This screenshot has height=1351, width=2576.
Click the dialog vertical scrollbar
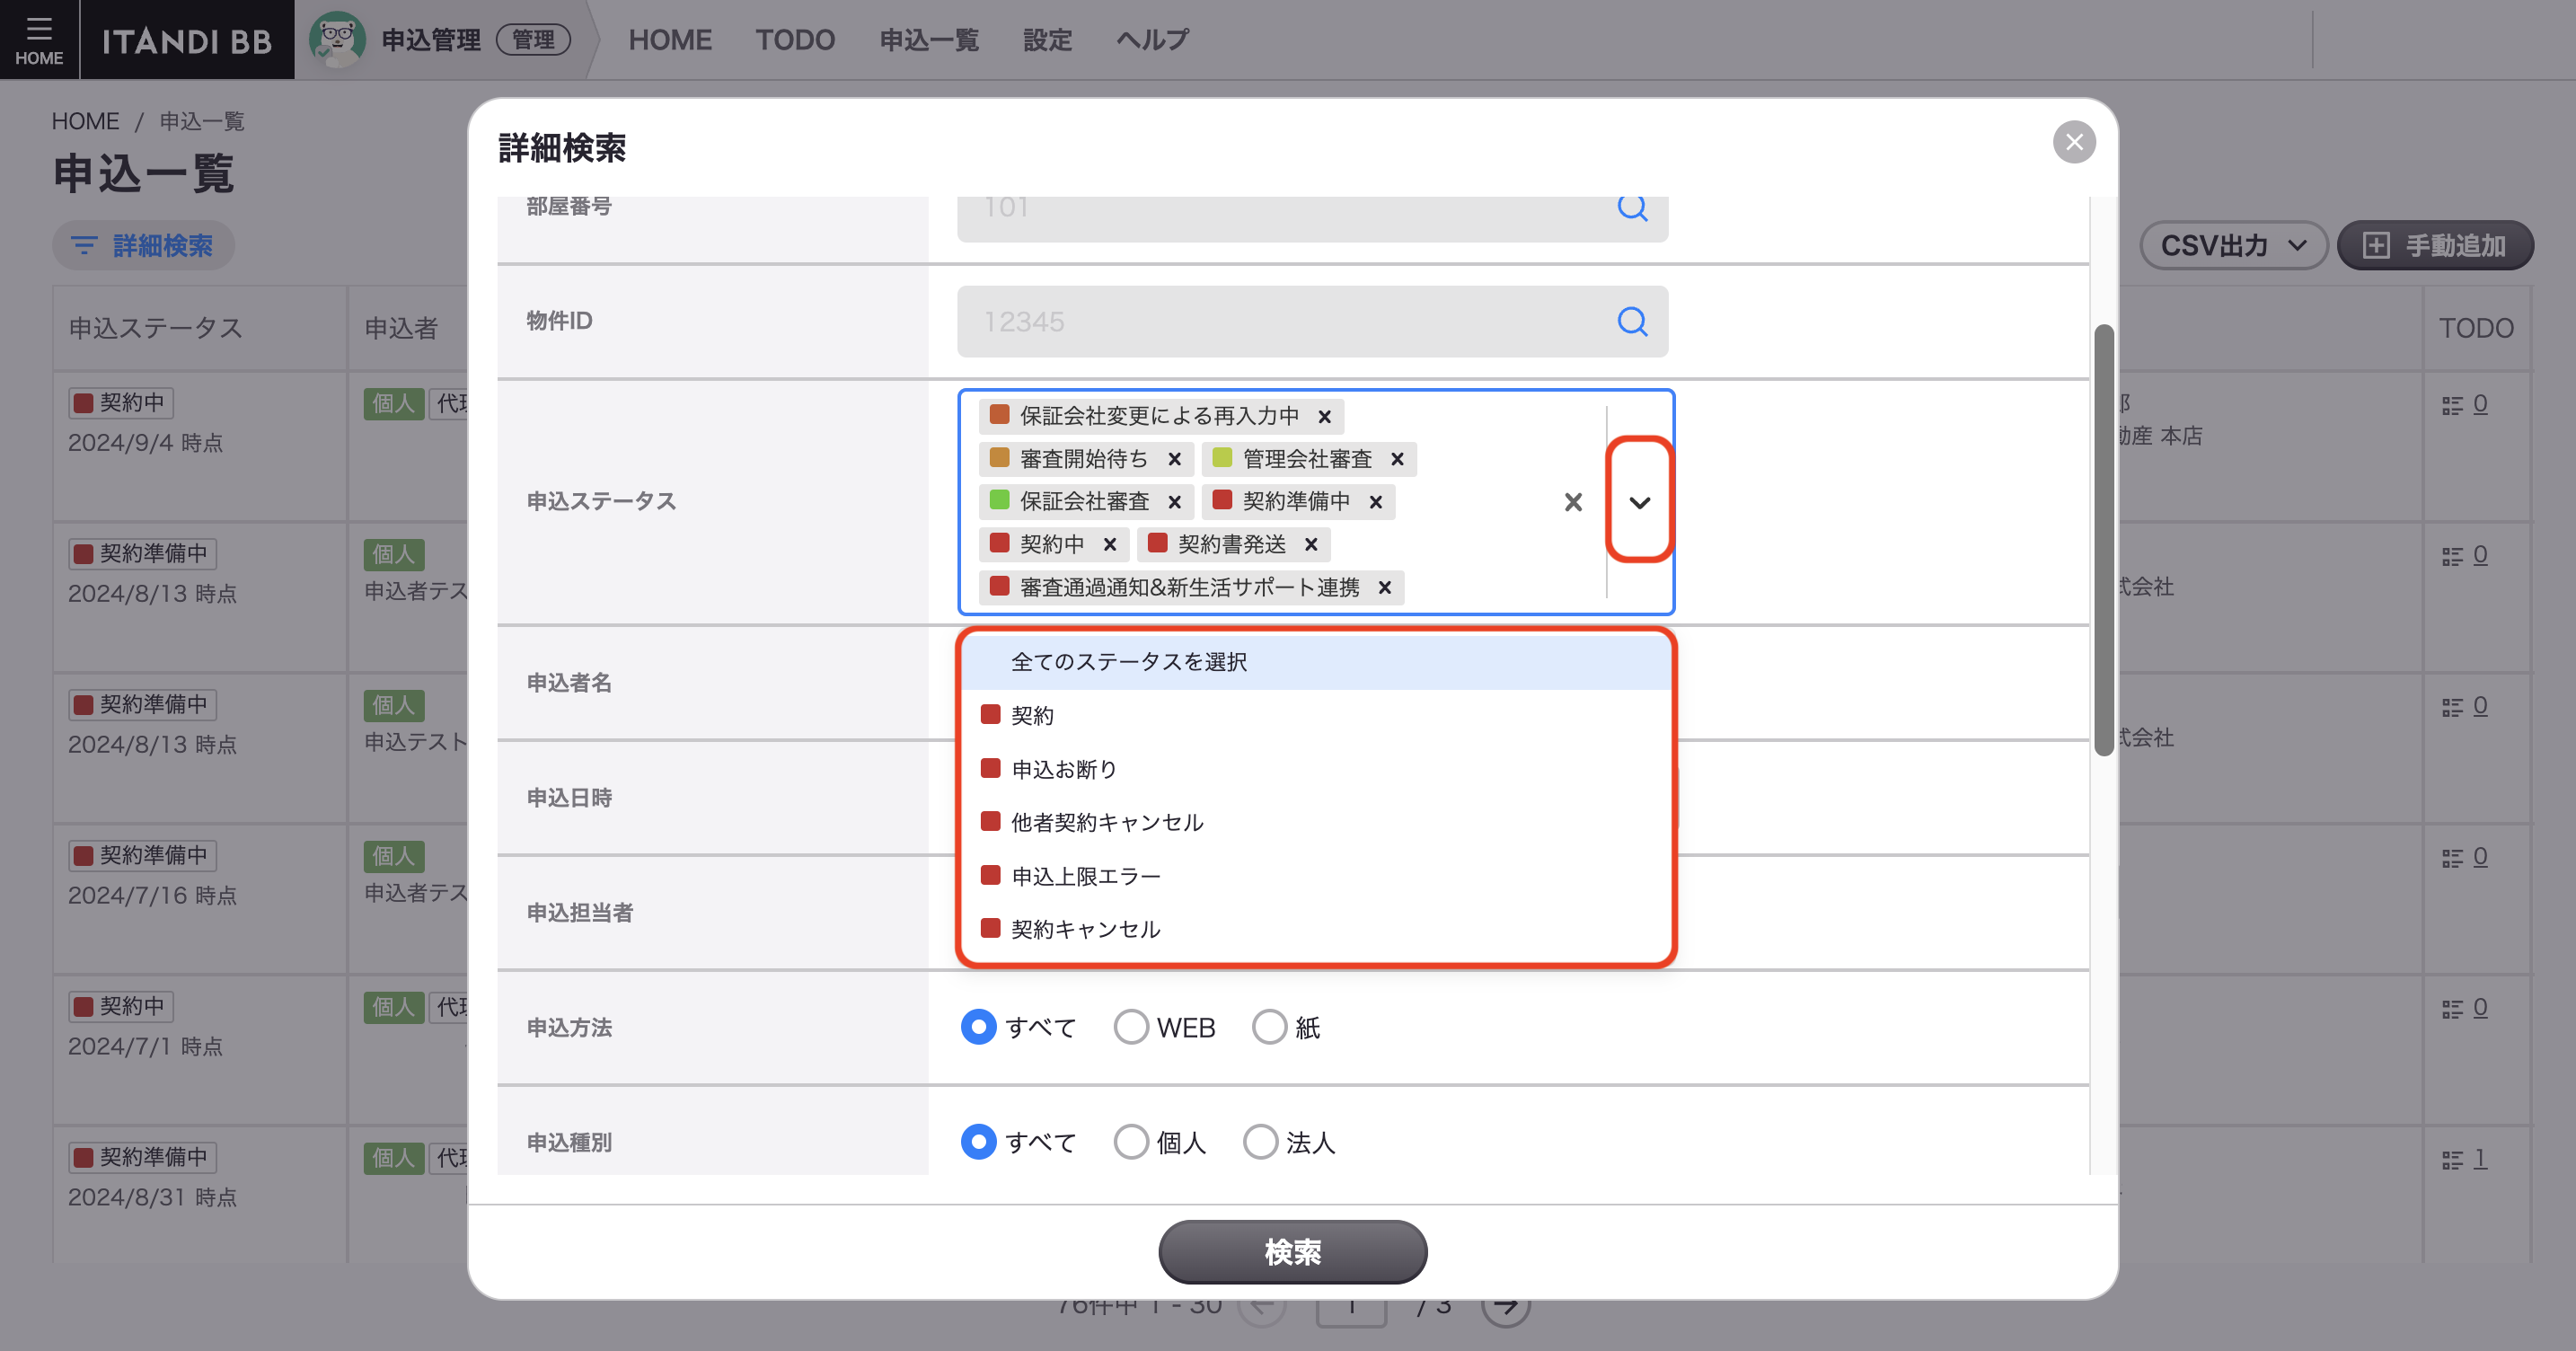coord(2103,540)
